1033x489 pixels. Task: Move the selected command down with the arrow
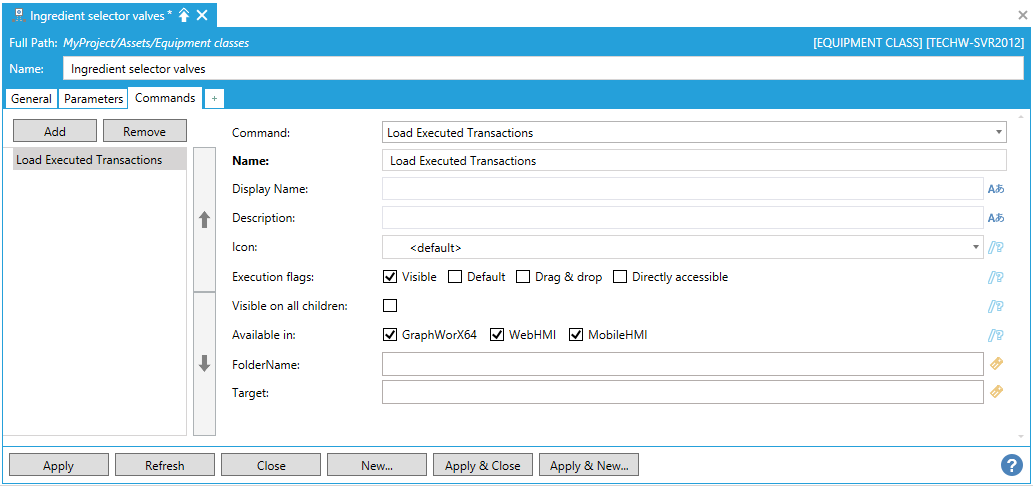point(204,364)
